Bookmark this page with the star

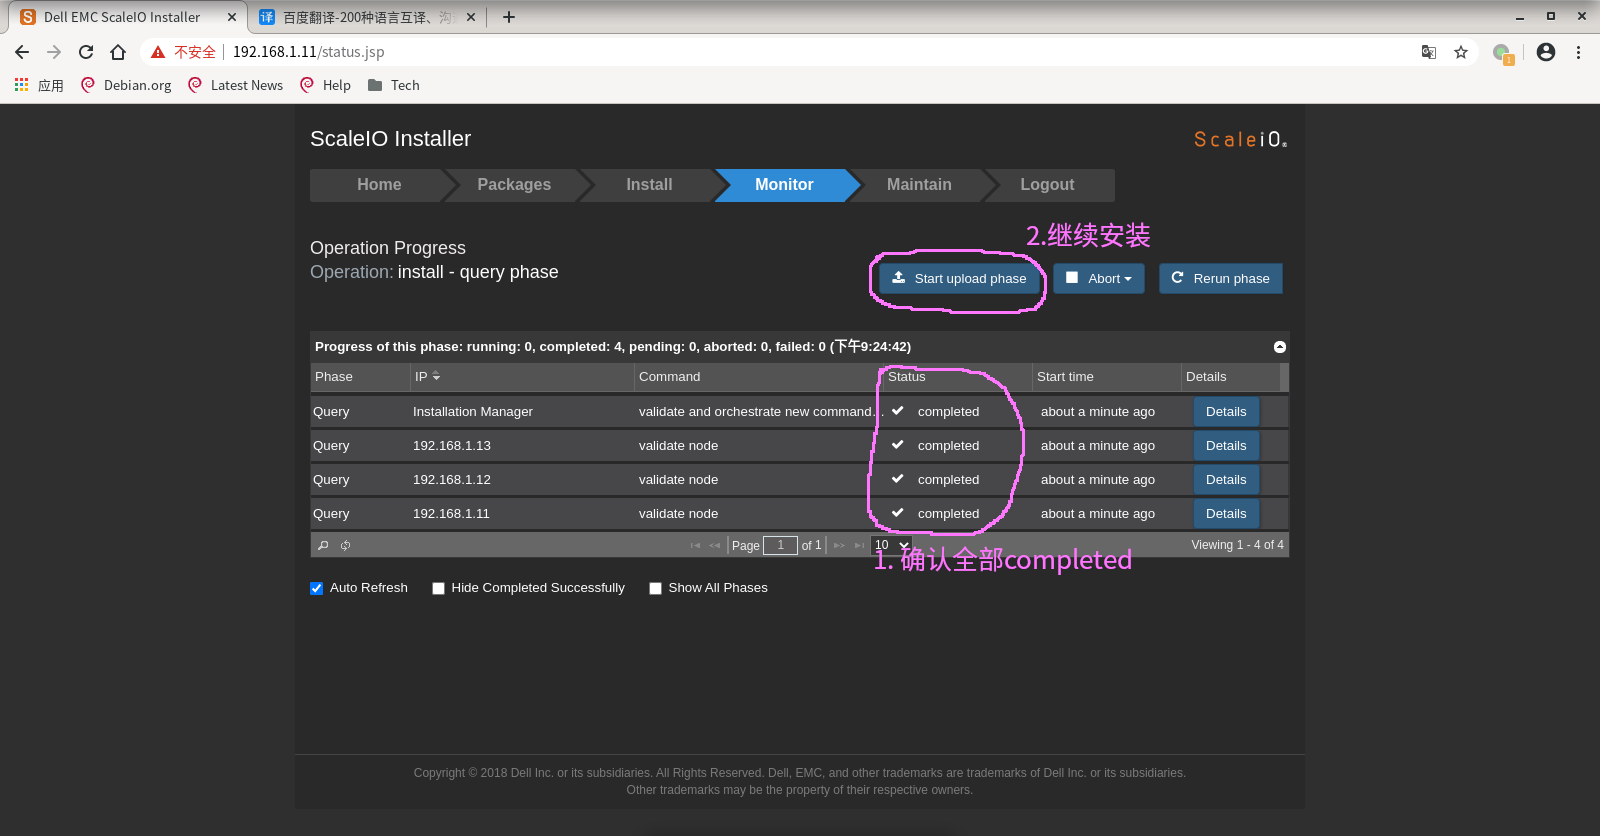(1461, 52)
